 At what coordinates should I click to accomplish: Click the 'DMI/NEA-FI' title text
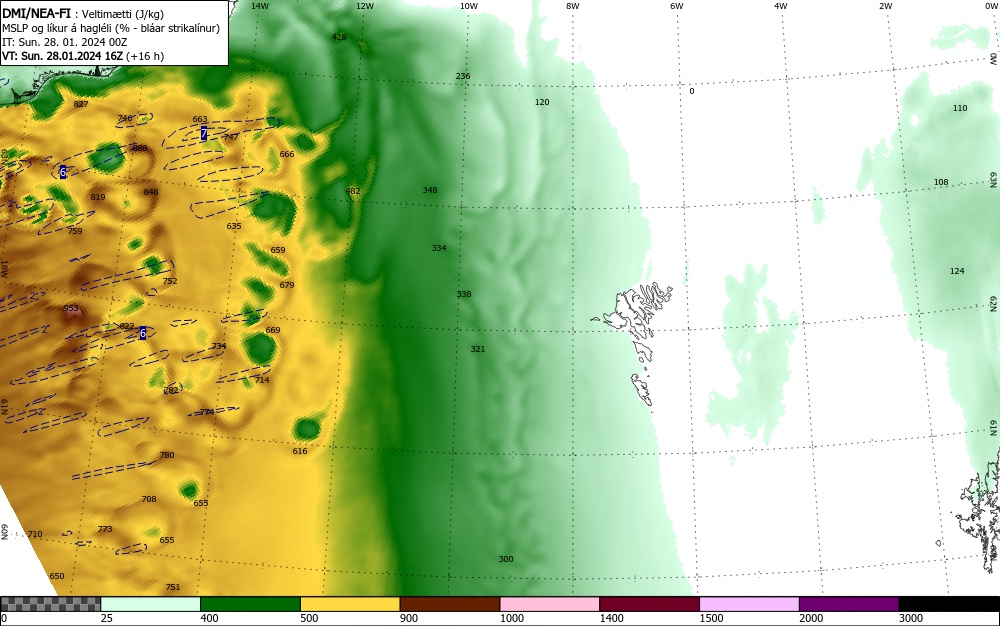(x=36, y=14)
